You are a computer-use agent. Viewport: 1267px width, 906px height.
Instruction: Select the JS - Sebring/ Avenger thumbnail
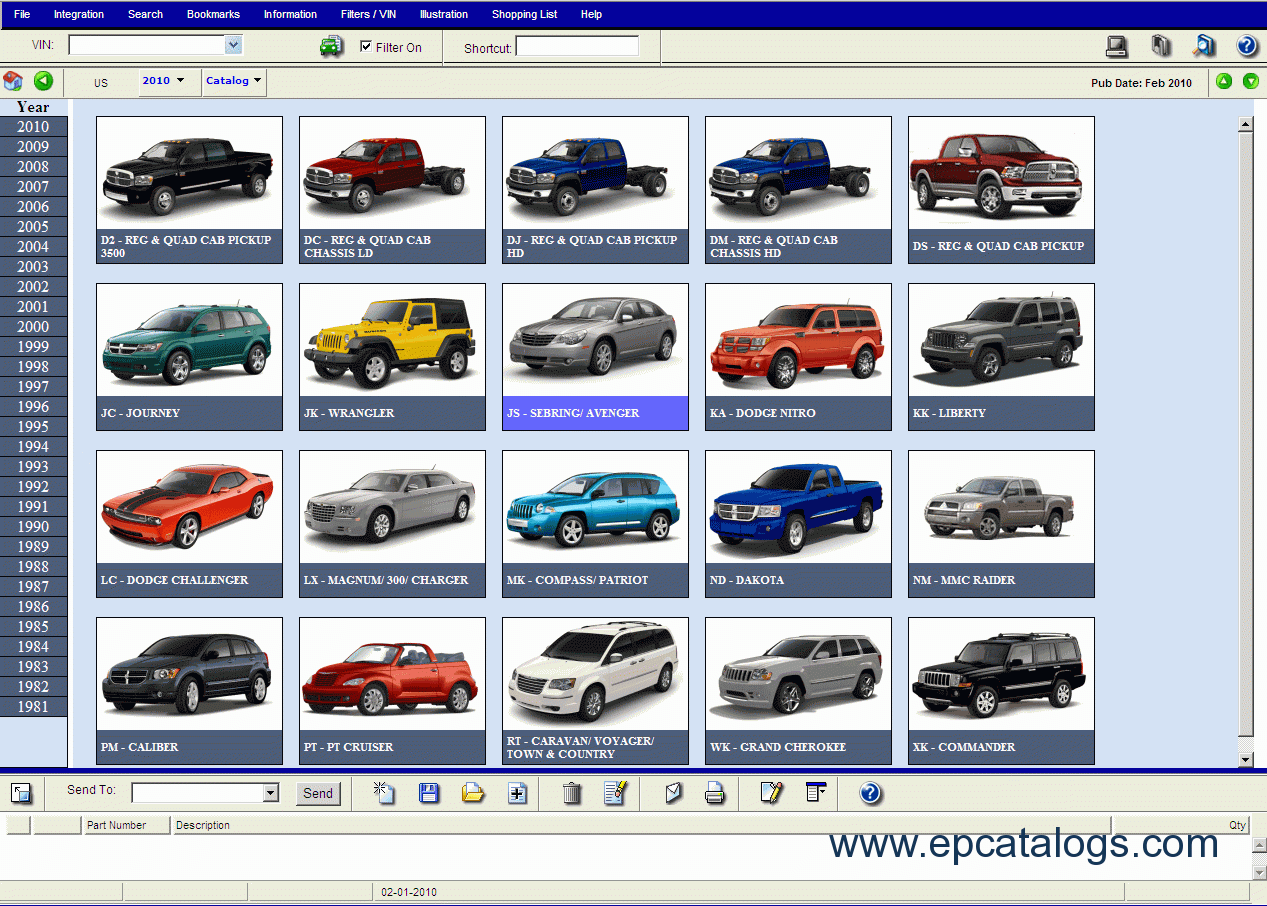point(595,357)
